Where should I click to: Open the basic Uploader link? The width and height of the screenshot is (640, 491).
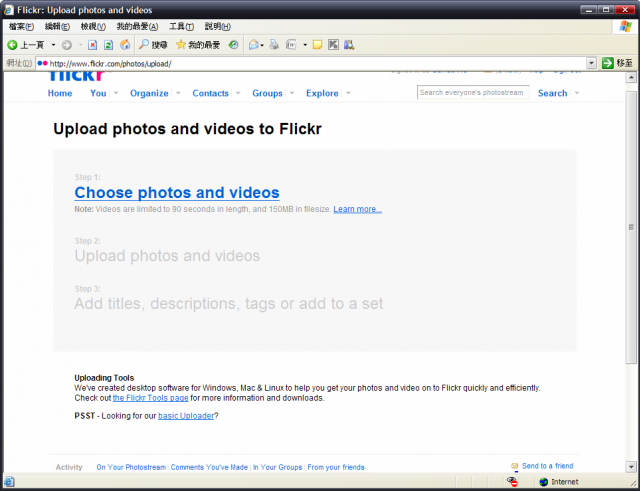(x=186, y=416)
